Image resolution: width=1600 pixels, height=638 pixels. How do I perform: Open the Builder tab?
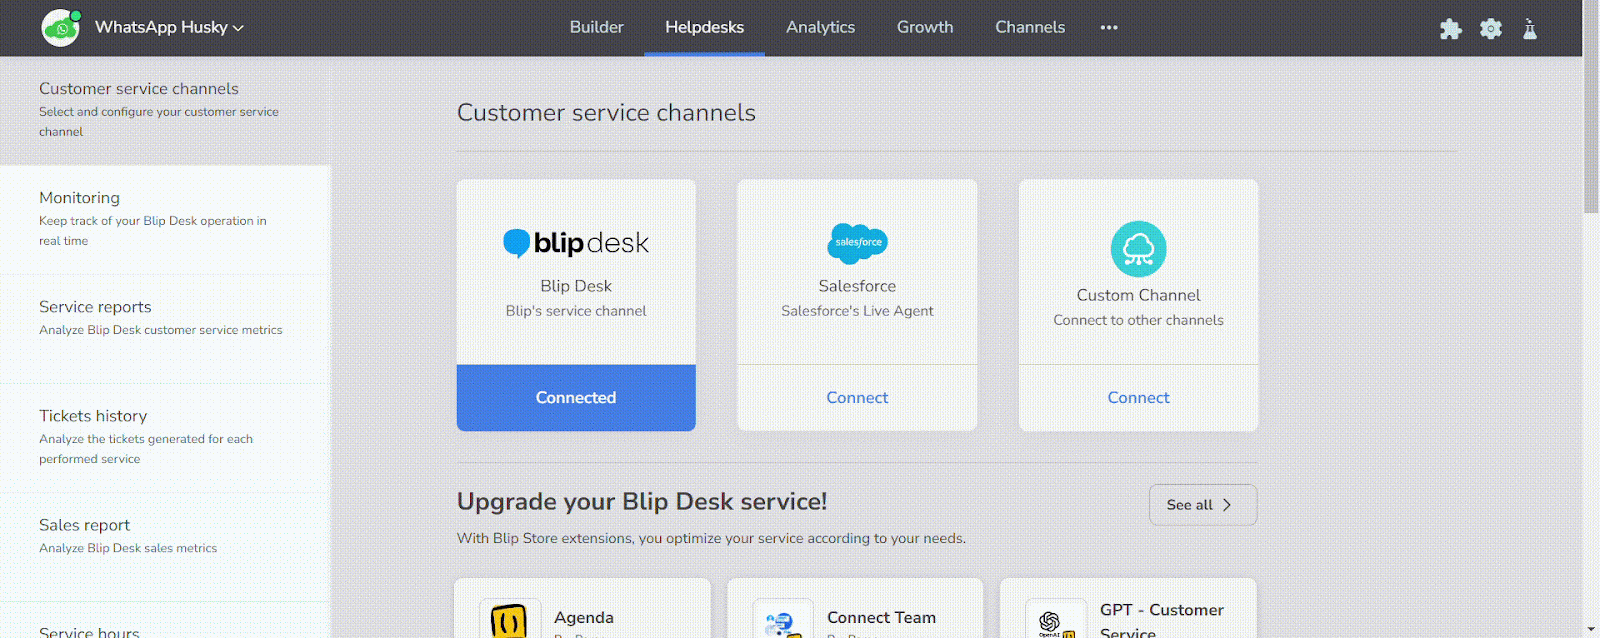(x=597, y=27)
